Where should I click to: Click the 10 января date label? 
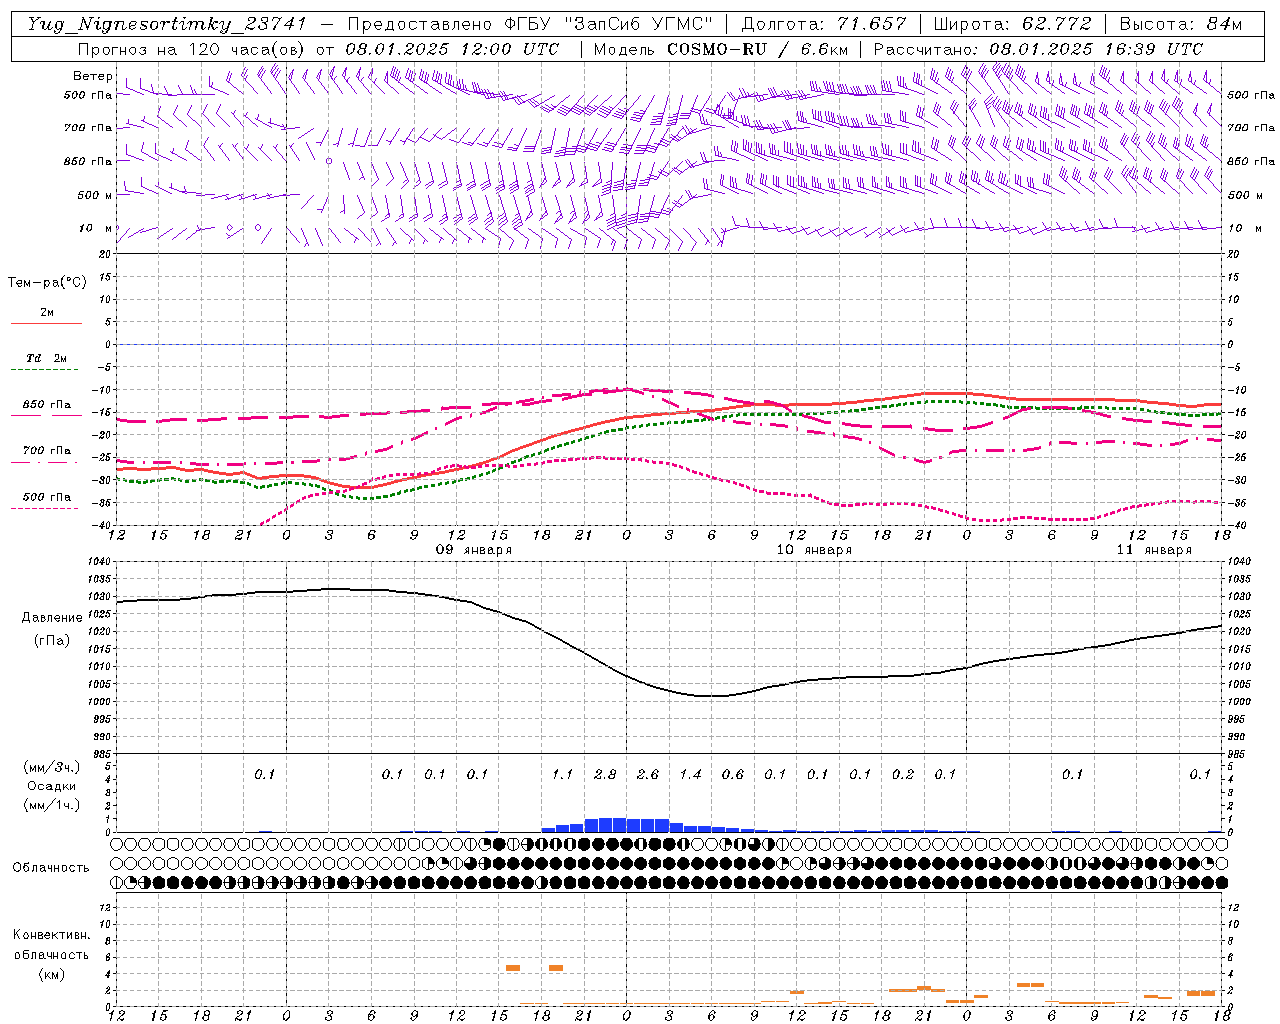pyautogui.click(x=814, y=550)
